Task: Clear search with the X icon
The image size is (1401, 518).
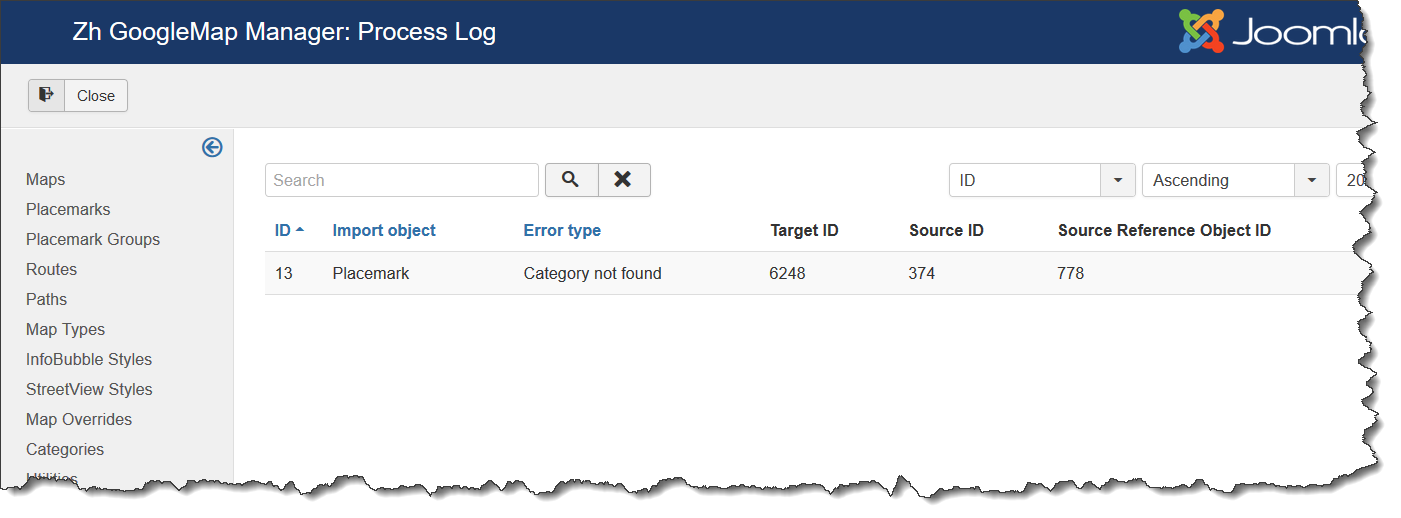Action: [624, 180]
